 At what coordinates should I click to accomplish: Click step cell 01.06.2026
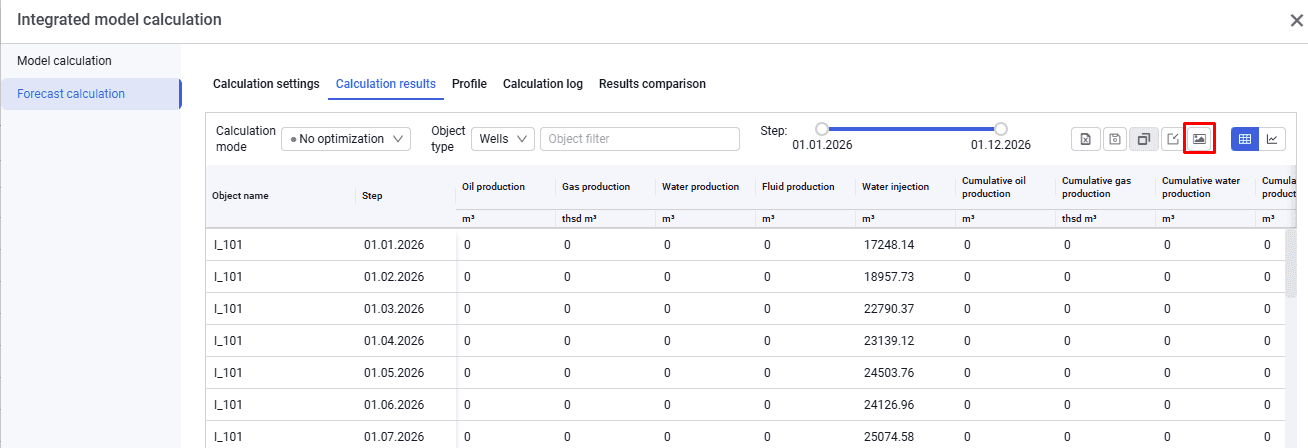394,404
